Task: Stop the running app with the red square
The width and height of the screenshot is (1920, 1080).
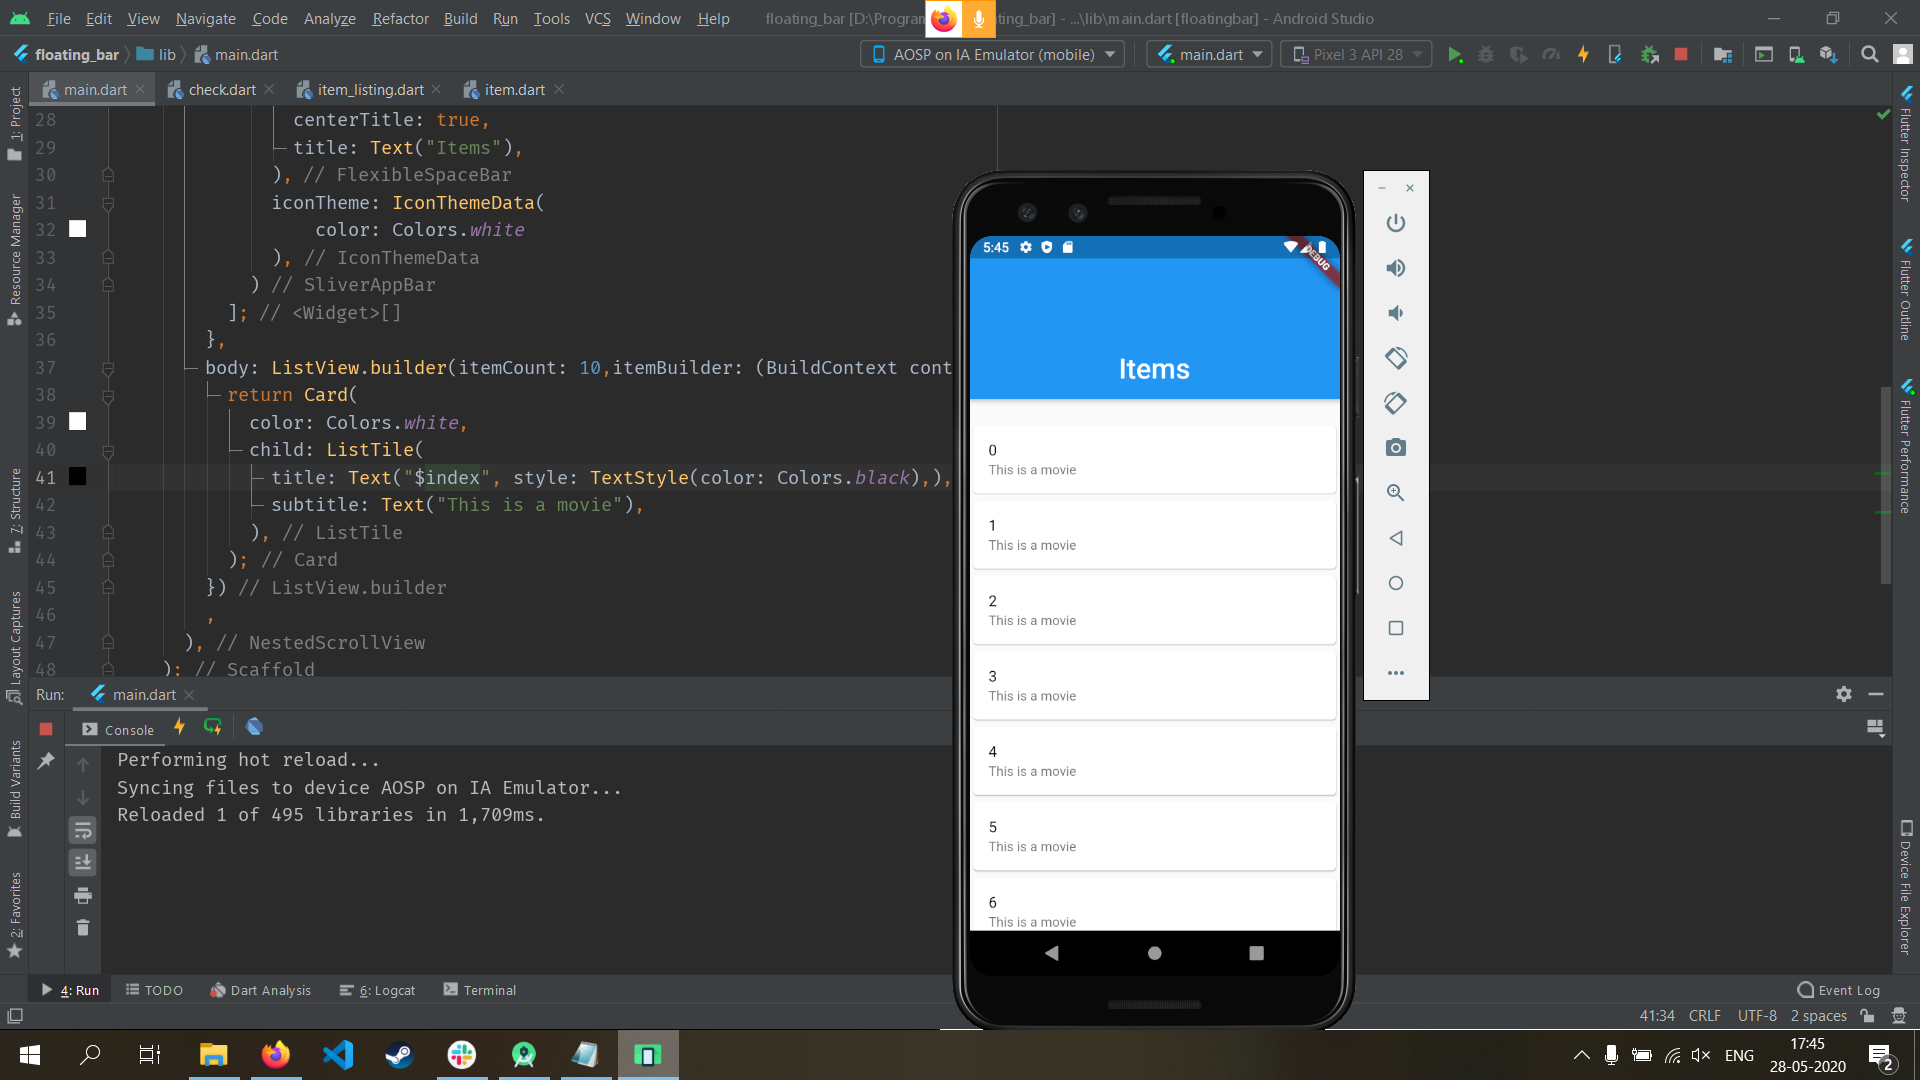Action: [1680, 54]
